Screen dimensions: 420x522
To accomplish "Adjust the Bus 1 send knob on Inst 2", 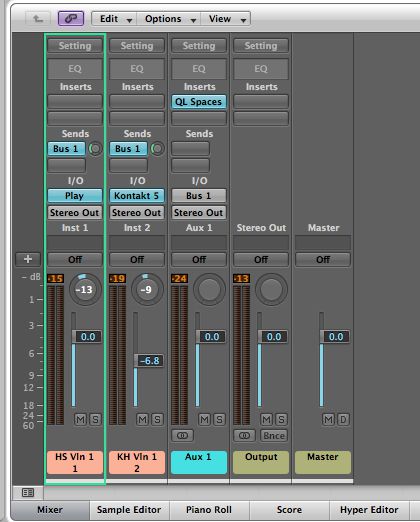I will click(x=157, y=149).
